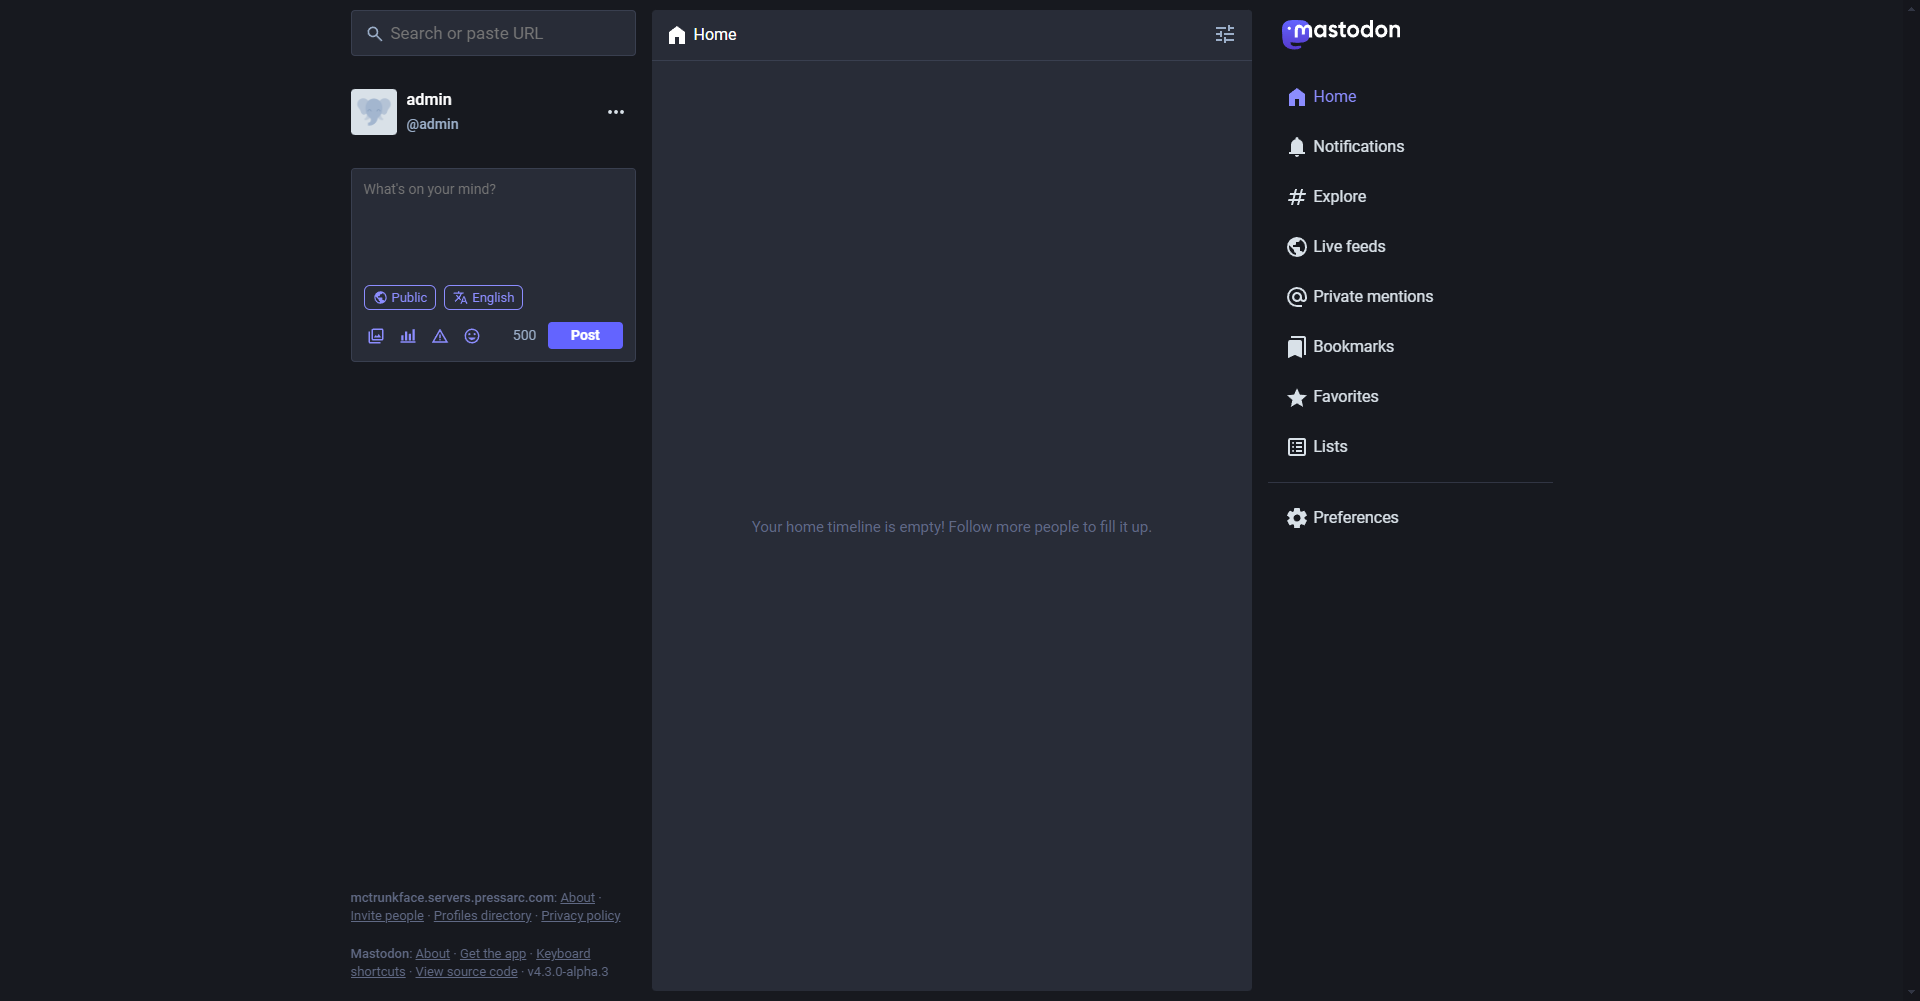Click the Privacy policy link
Screen dimensions: 1920x1001
coord(580,916)
